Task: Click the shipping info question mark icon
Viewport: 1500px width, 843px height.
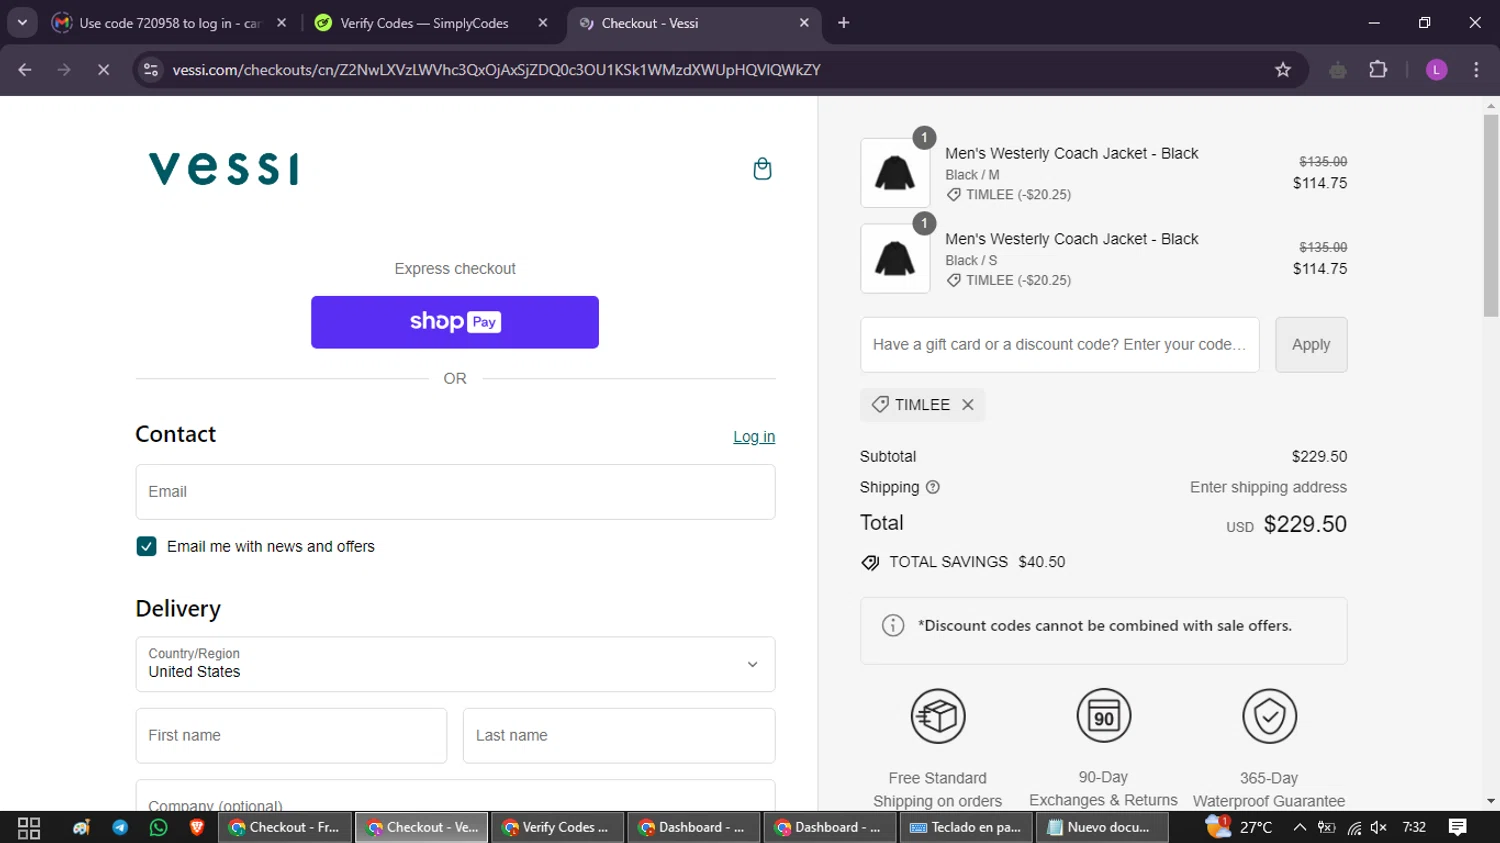Action: pyautogui.click(x=933, y=487)
